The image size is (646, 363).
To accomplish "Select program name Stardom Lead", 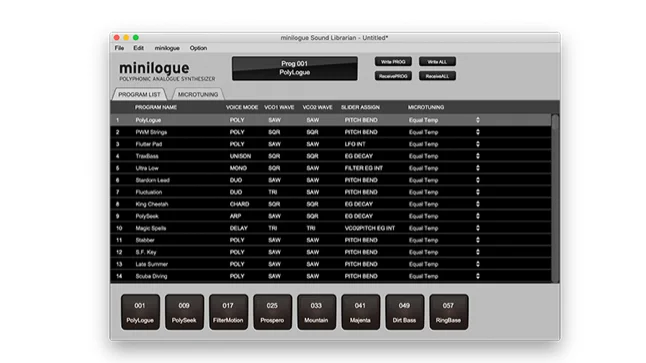I will (152, 180).
